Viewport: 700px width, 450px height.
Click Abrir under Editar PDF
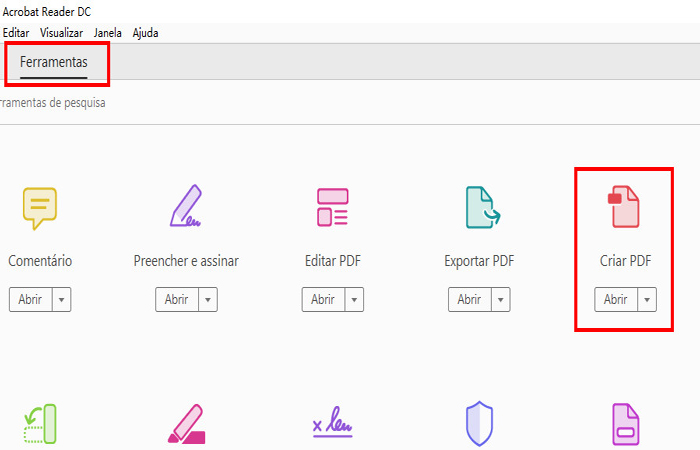click(323, 300)
